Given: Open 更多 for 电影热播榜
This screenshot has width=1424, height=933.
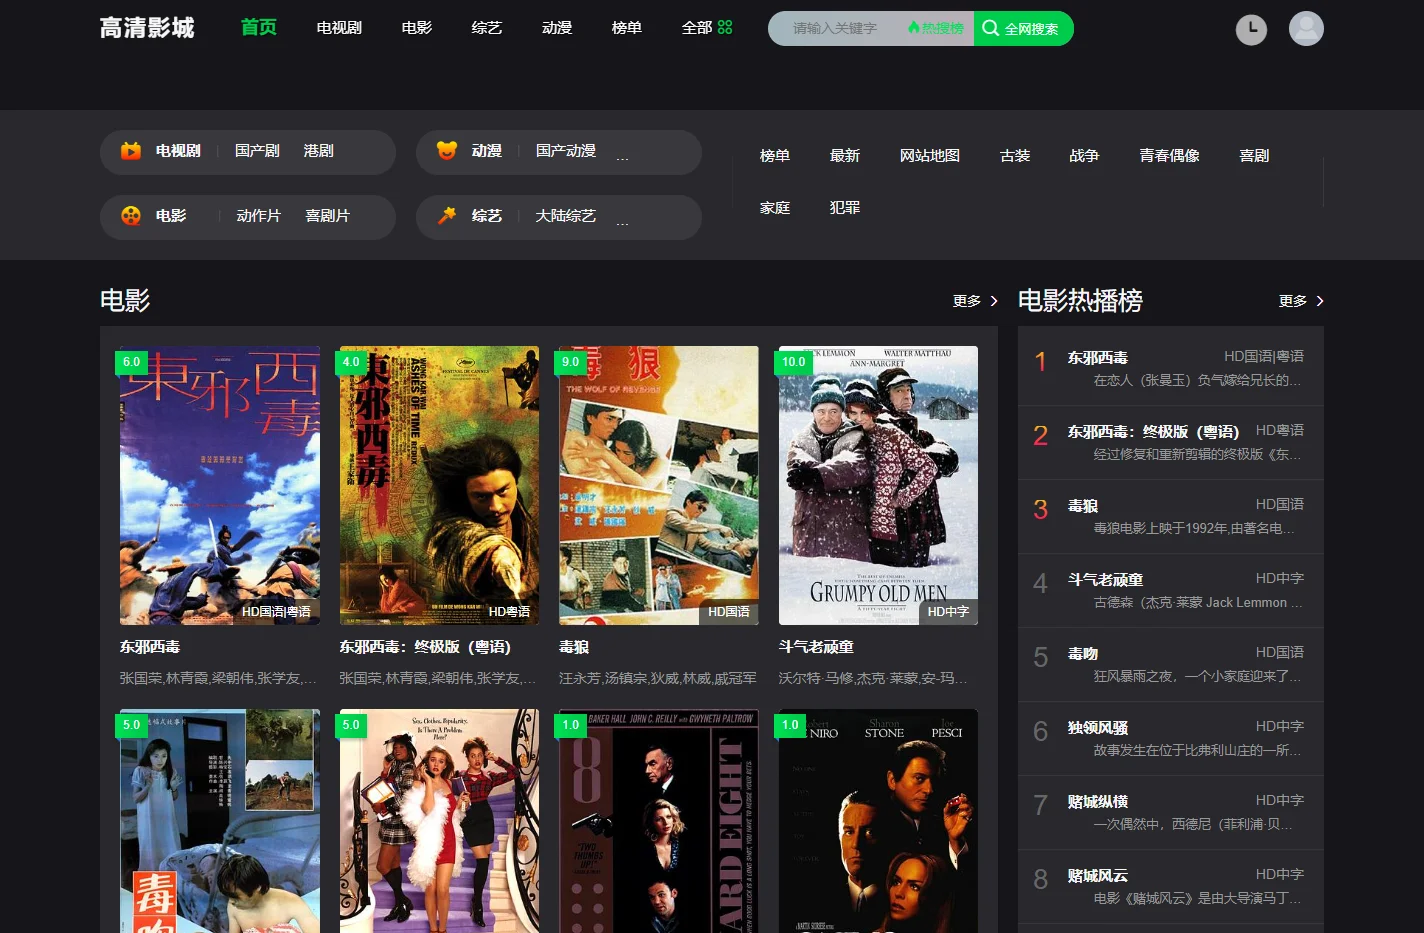Looking at the screenshot, I should pyautogui.click(x=1301, y=301).
